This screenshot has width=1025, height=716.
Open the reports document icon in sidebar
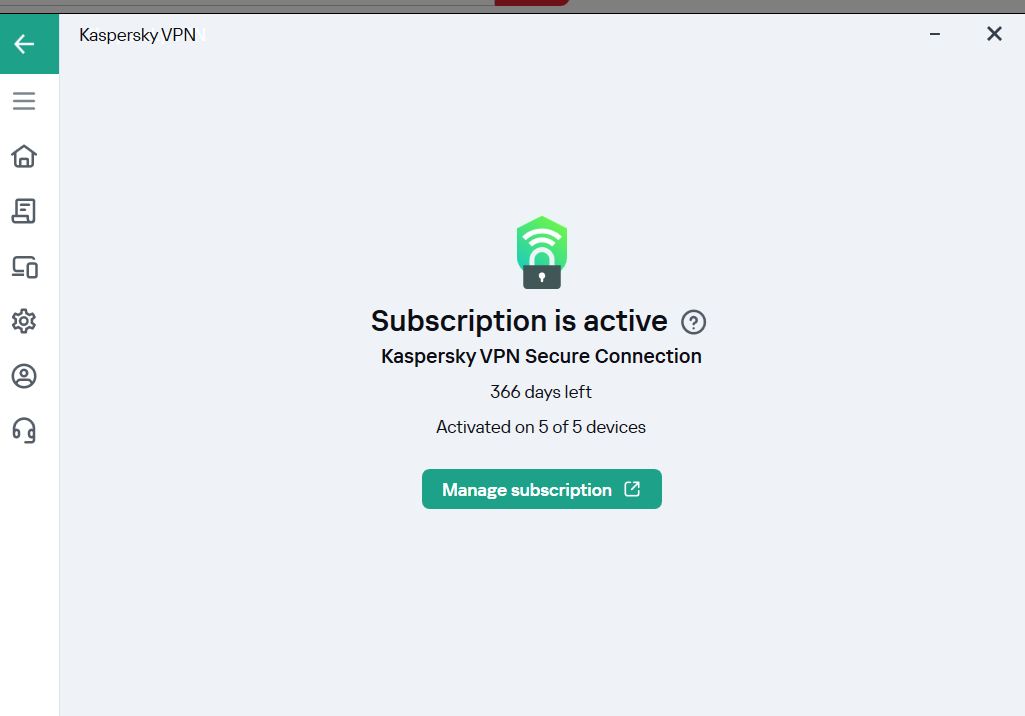pos(24,211)
